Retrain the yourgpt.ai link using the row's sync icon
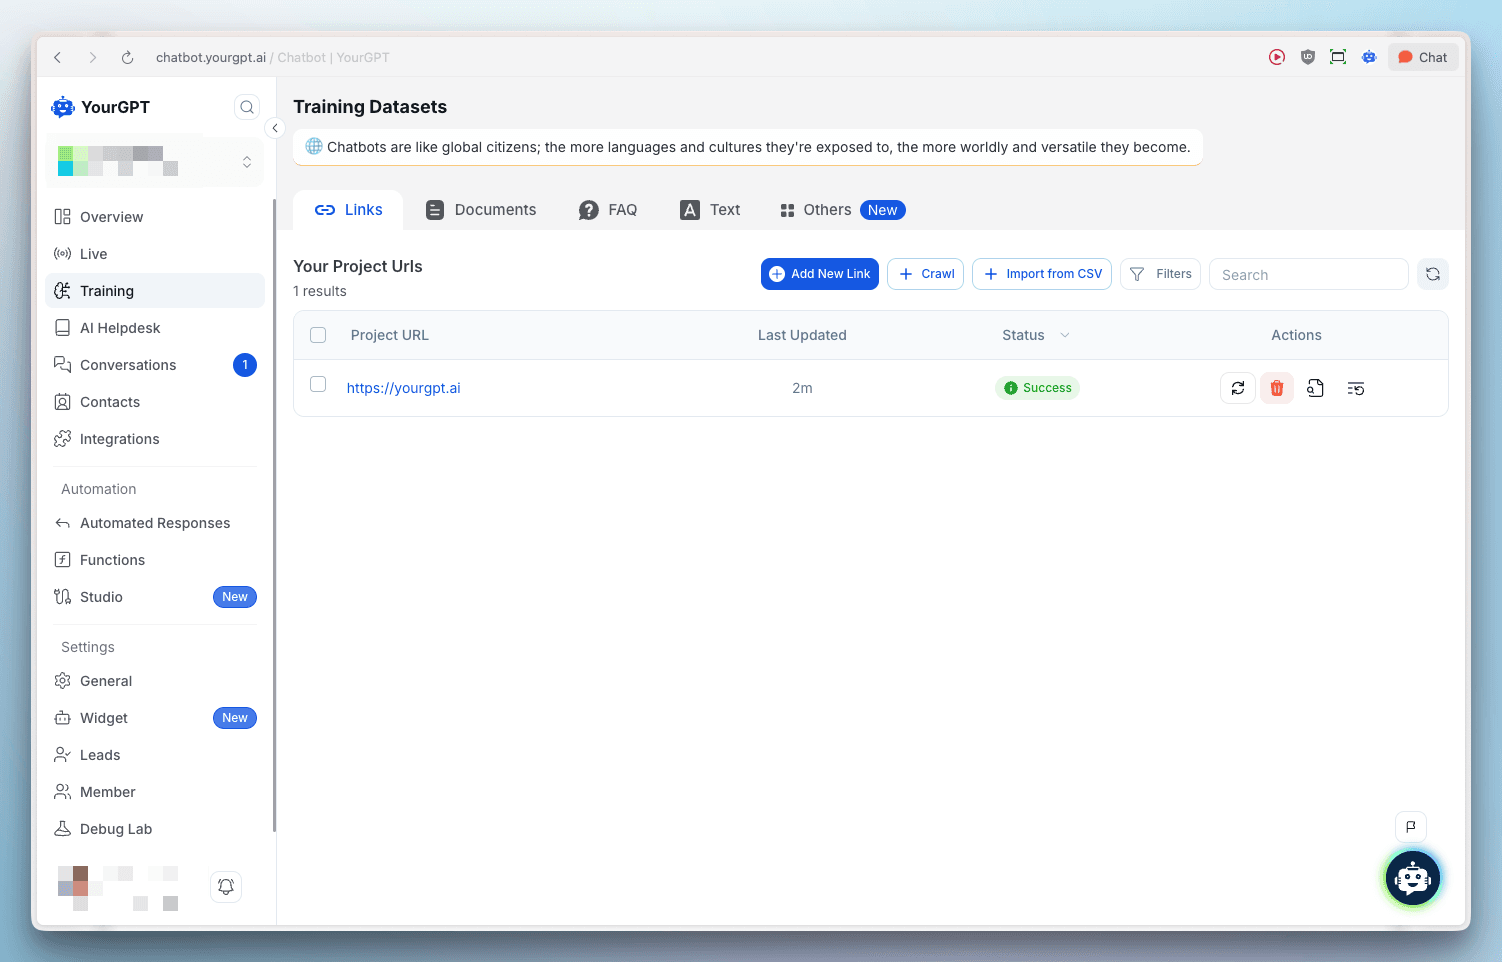Screen dimensions: 1502x962 (x=1238, y=388)
